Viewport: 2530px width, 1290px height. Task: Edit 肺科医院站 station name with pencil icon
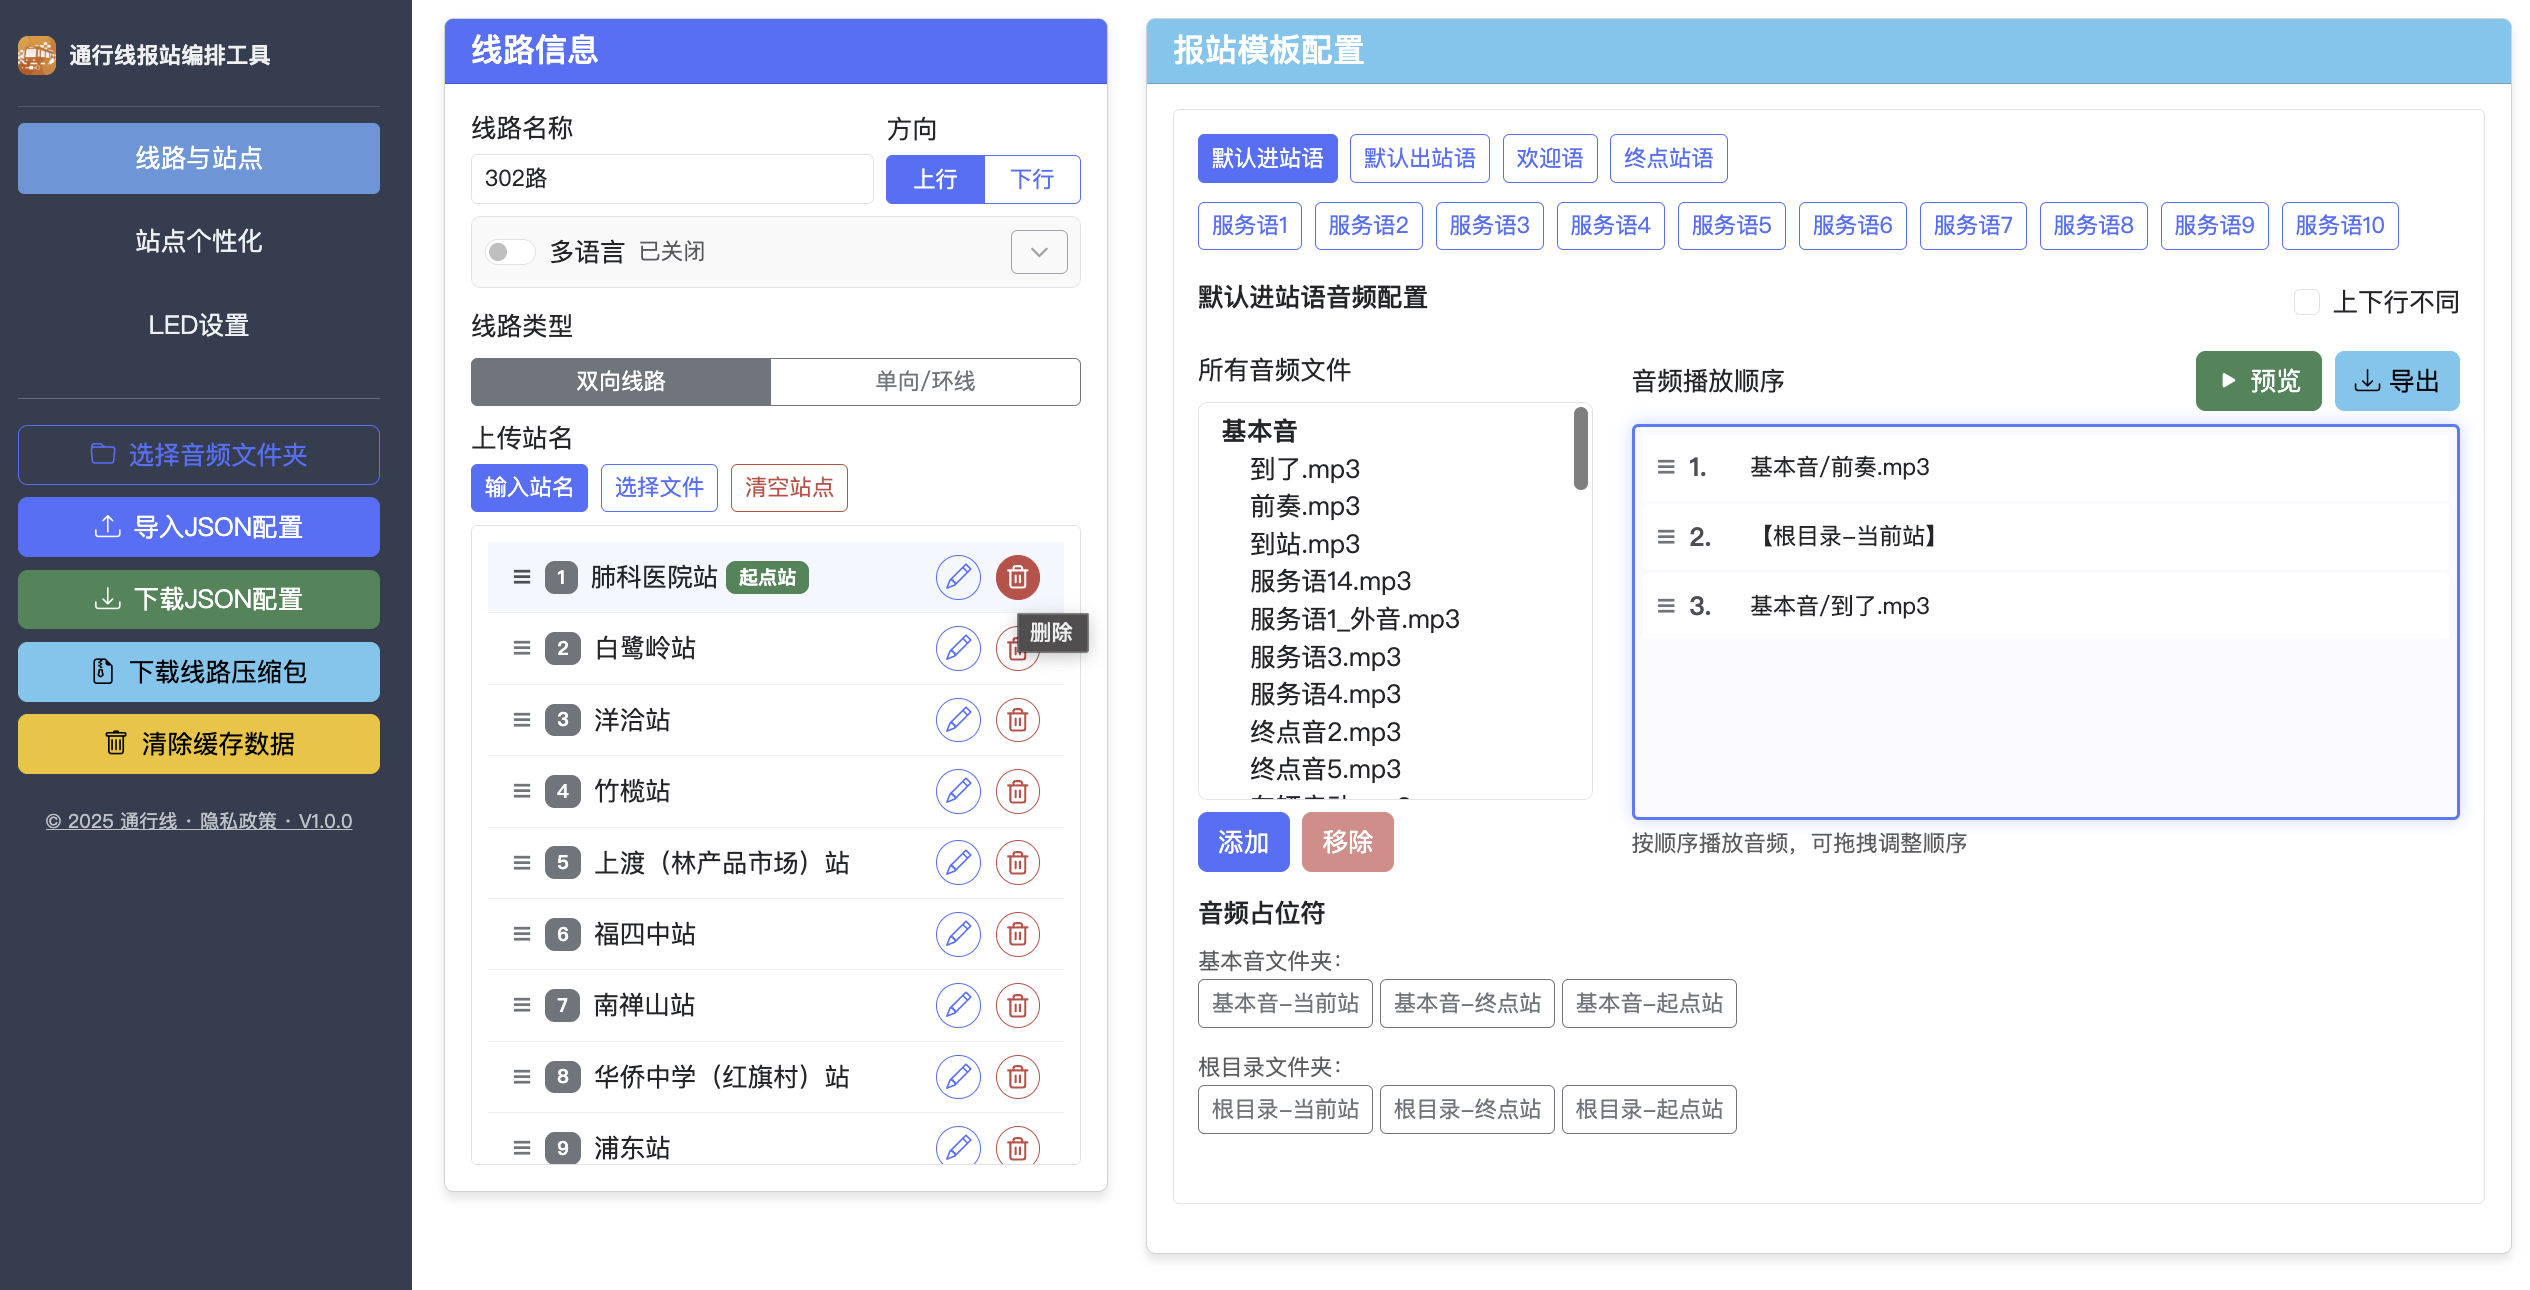[x=958, y=577]
